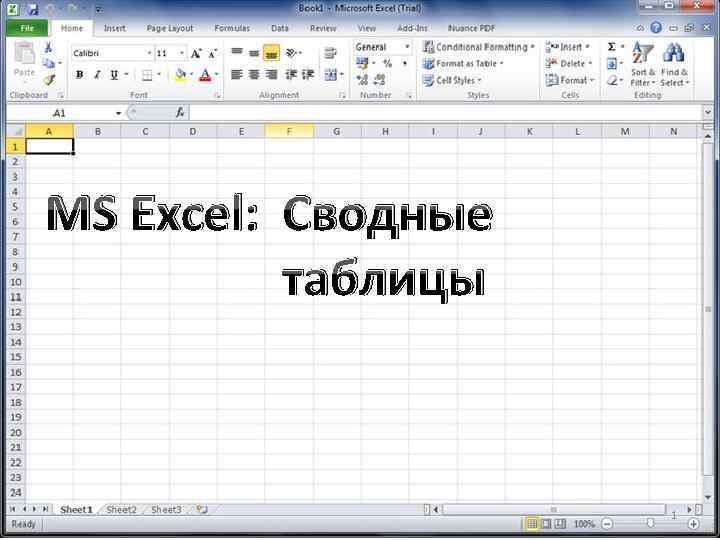Switch to Page Layout view in status bar
Viewport: 720px width, 540px height.
[546, 524]
